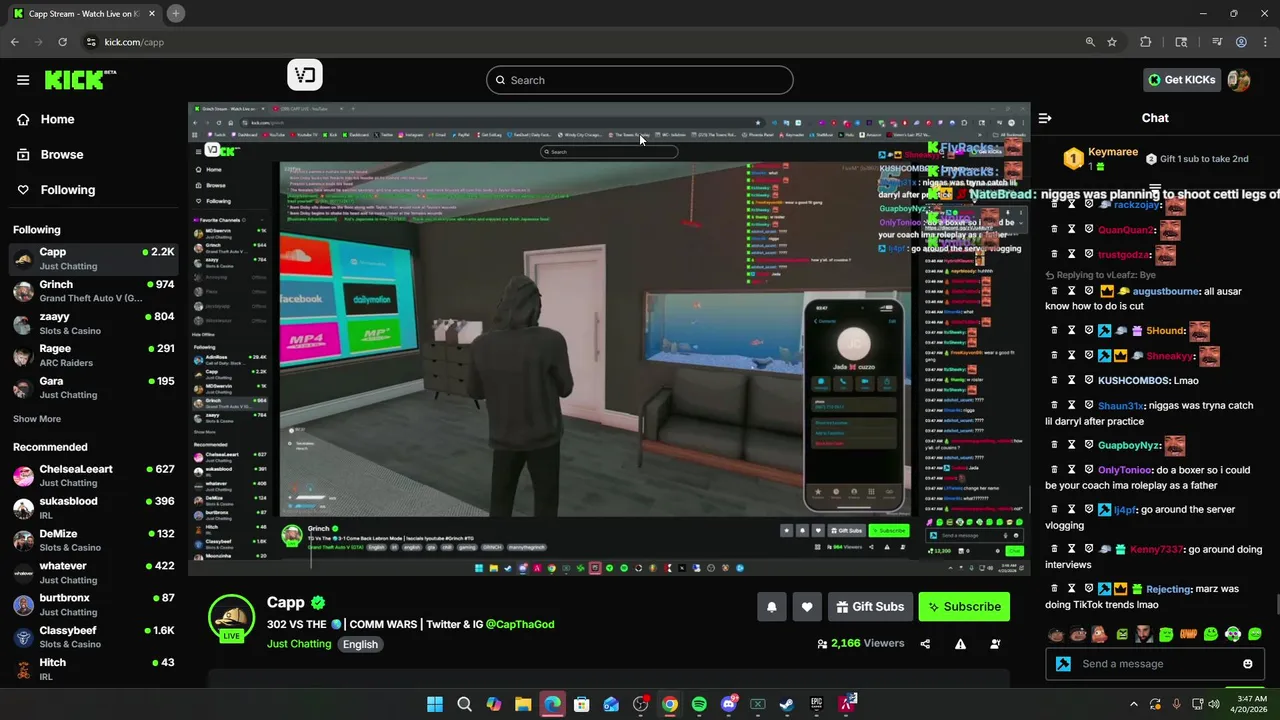Click the English language tag
The height and width of the screenshot is (720, 1280).
click(x=360, y=644)
